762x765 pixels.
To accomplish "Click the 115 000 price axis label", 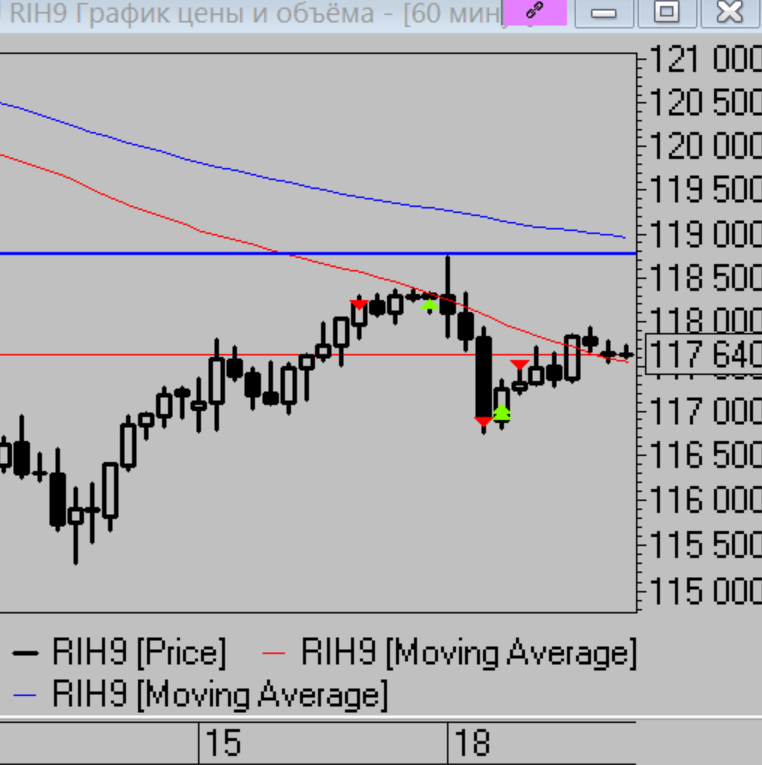I will tap(705, 591).
